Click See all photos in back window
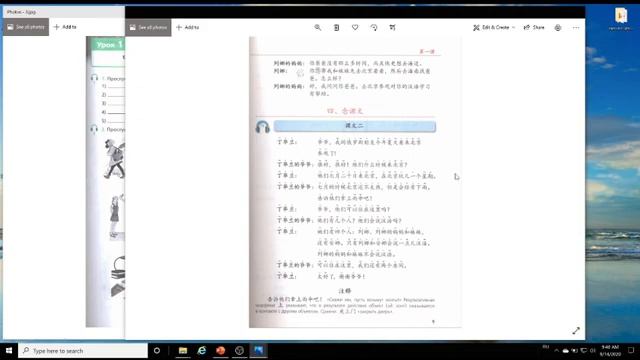Image resolution: width=640 pixels, height=360 pixels. (x=26, y=27)
